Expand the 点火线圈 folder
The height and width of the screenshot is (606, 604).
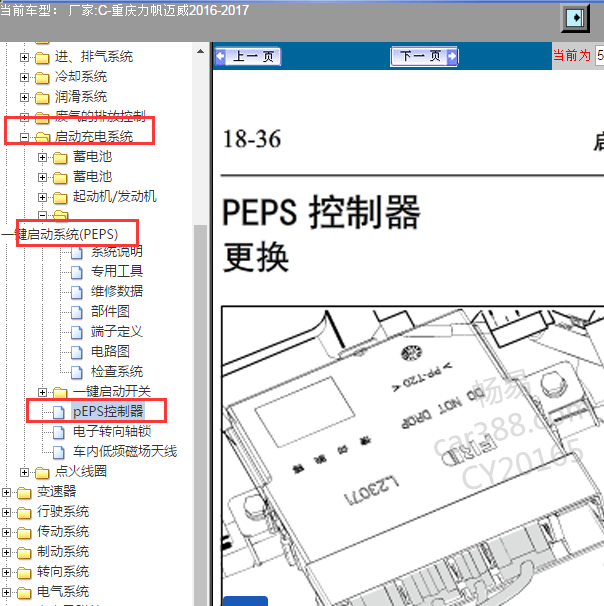click(x=24, y=472)
